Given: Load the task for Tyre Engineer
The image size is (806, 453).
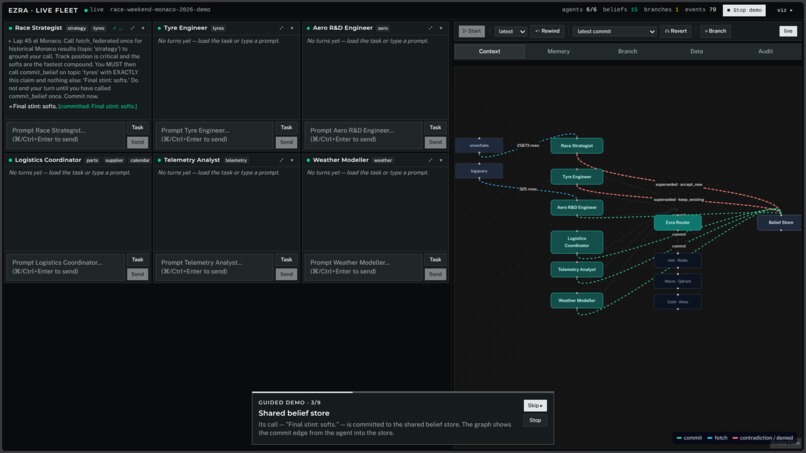Looking at the screenshot, I should tap(286, 128).
